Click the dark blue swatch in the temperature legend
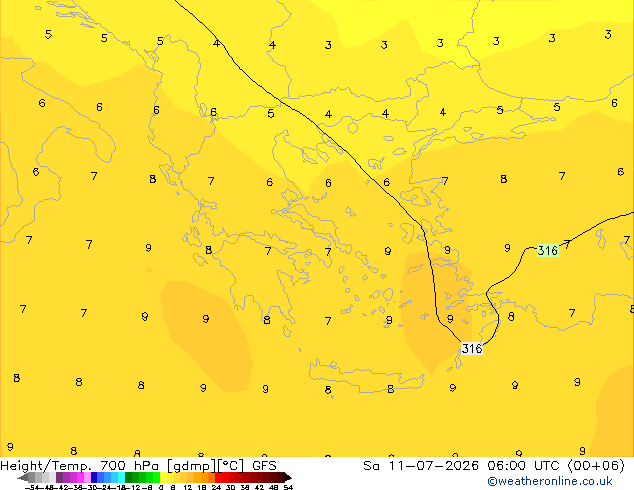The image size is (634, 490). point(94,478)
